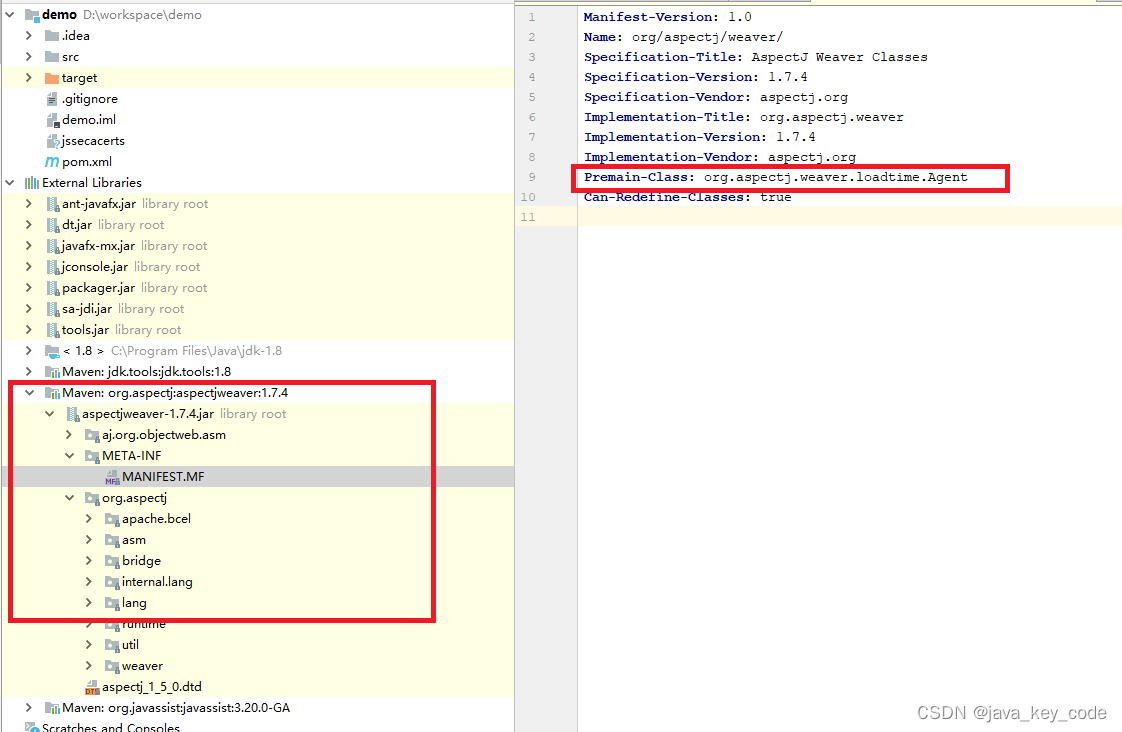
Task: Expand the .idea folder
Action: click(x=29, y=35)
